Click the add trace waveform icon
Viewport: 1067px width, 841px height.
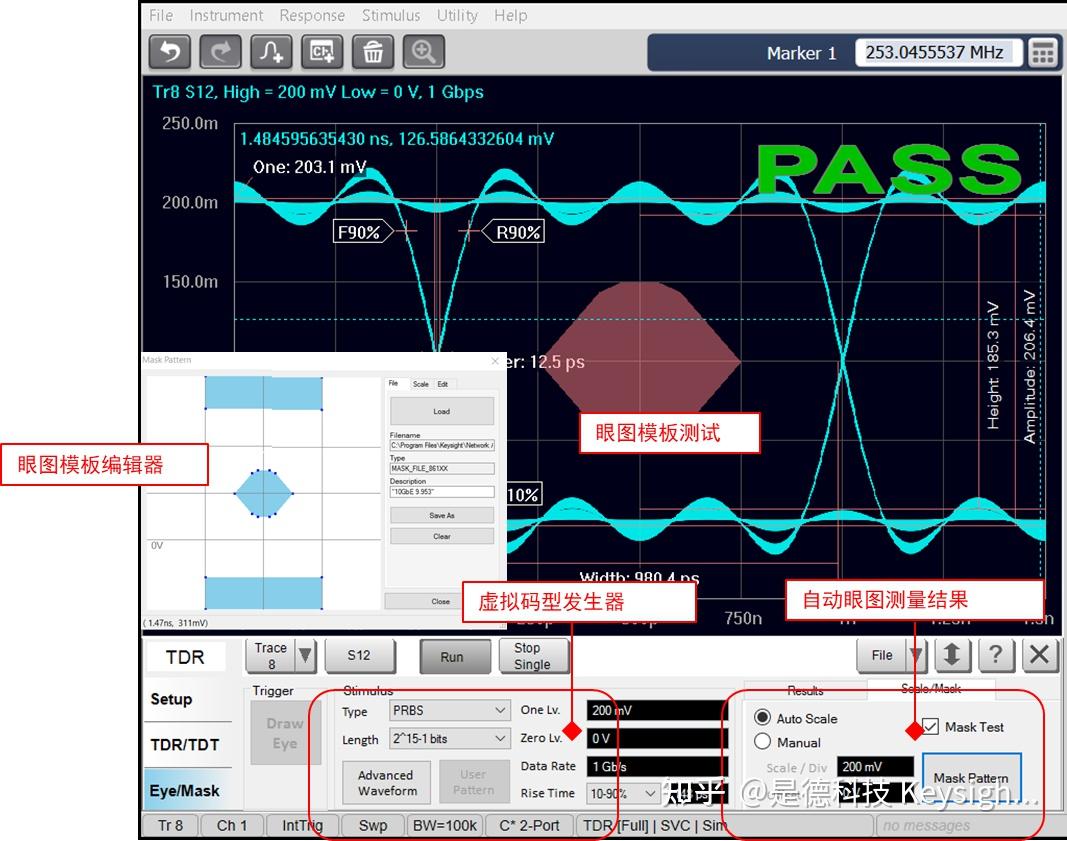pyautogui.click(x=271, y=52)
